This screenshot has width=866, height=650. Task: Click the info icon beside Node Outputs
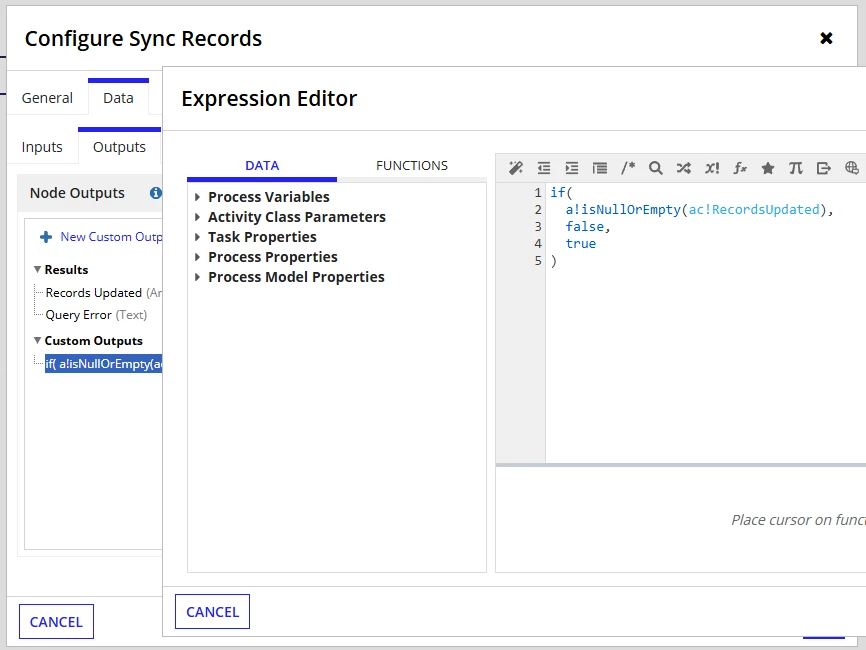pyautogui.click(x=156, y=193)
